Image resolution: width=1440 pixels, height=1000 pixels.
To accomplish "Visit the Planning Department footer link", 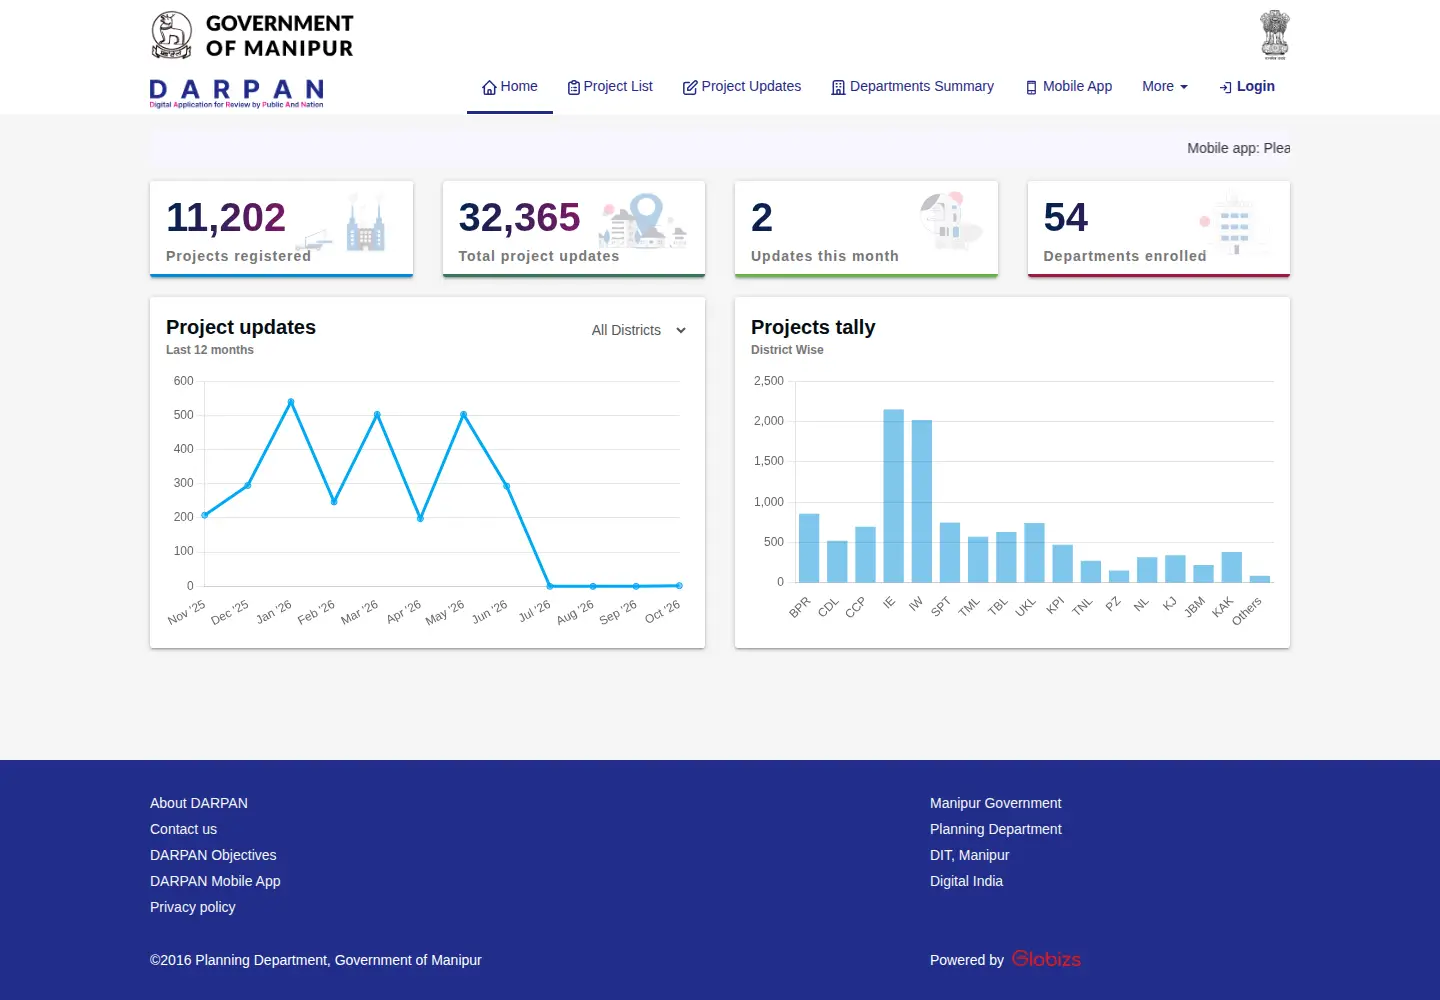I will point(996,829).
